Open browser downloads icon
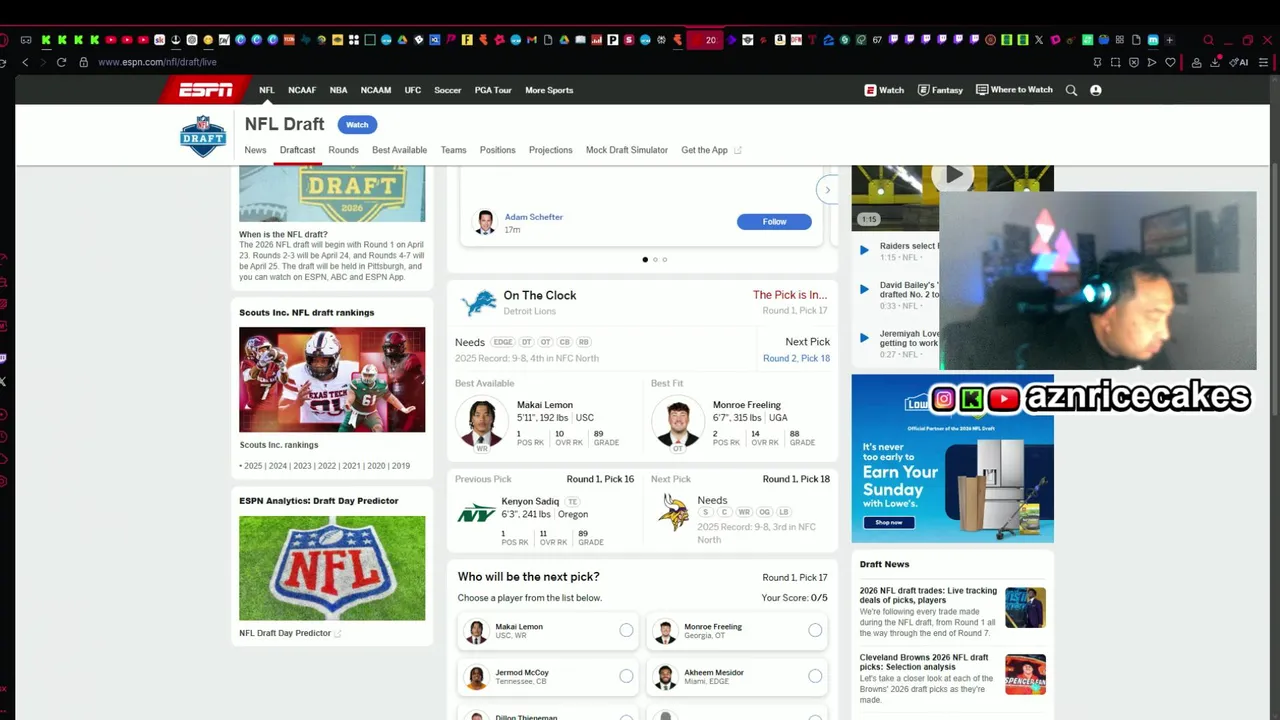Screen dimensions: 1280x720 [x=1216, y=62]
